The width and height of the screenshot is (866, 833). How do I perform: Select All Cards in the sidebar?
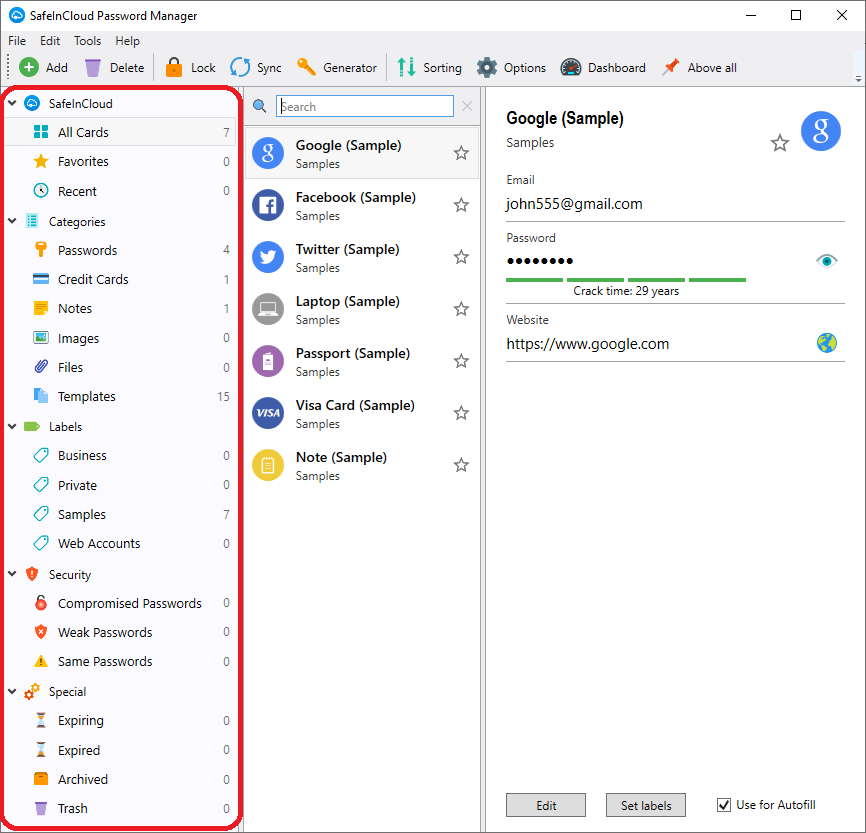point(121,132)
